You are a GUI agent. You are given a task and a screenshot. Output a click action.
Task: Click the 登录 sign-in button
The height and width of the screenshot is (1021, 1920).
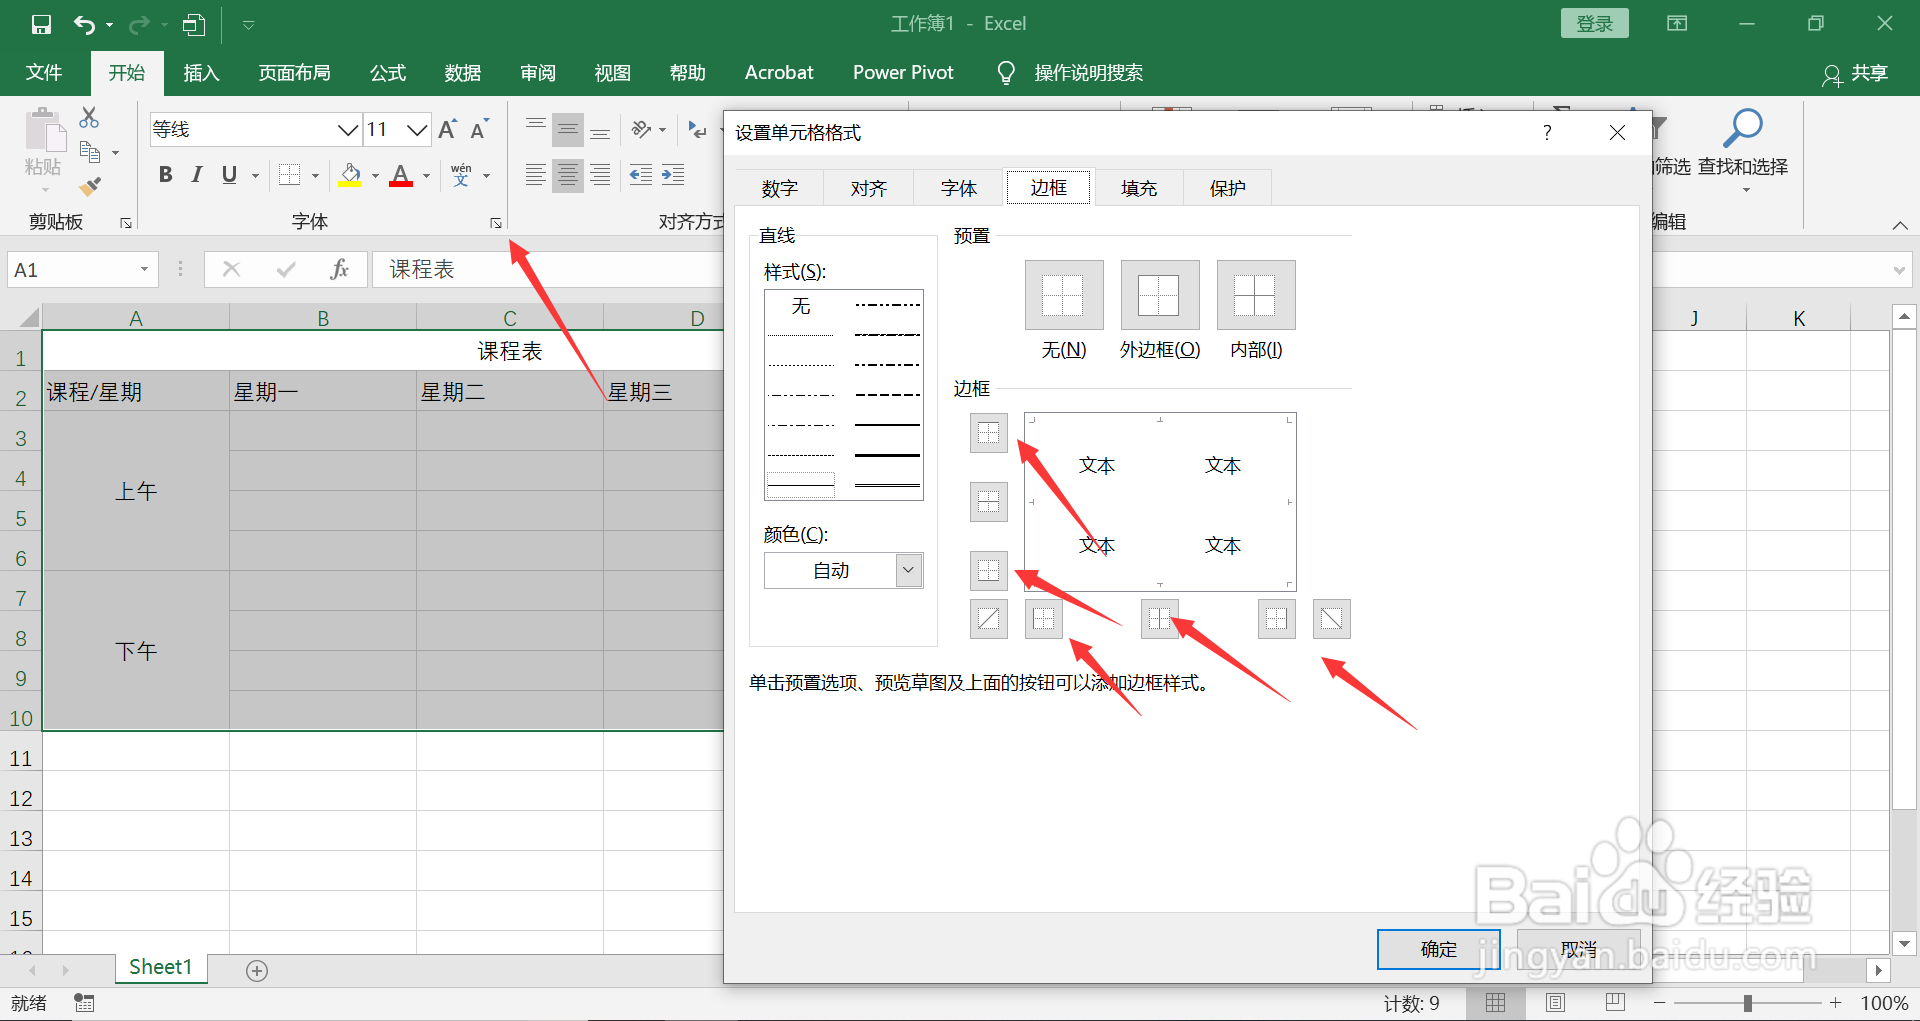click(x=1594, y=24)
